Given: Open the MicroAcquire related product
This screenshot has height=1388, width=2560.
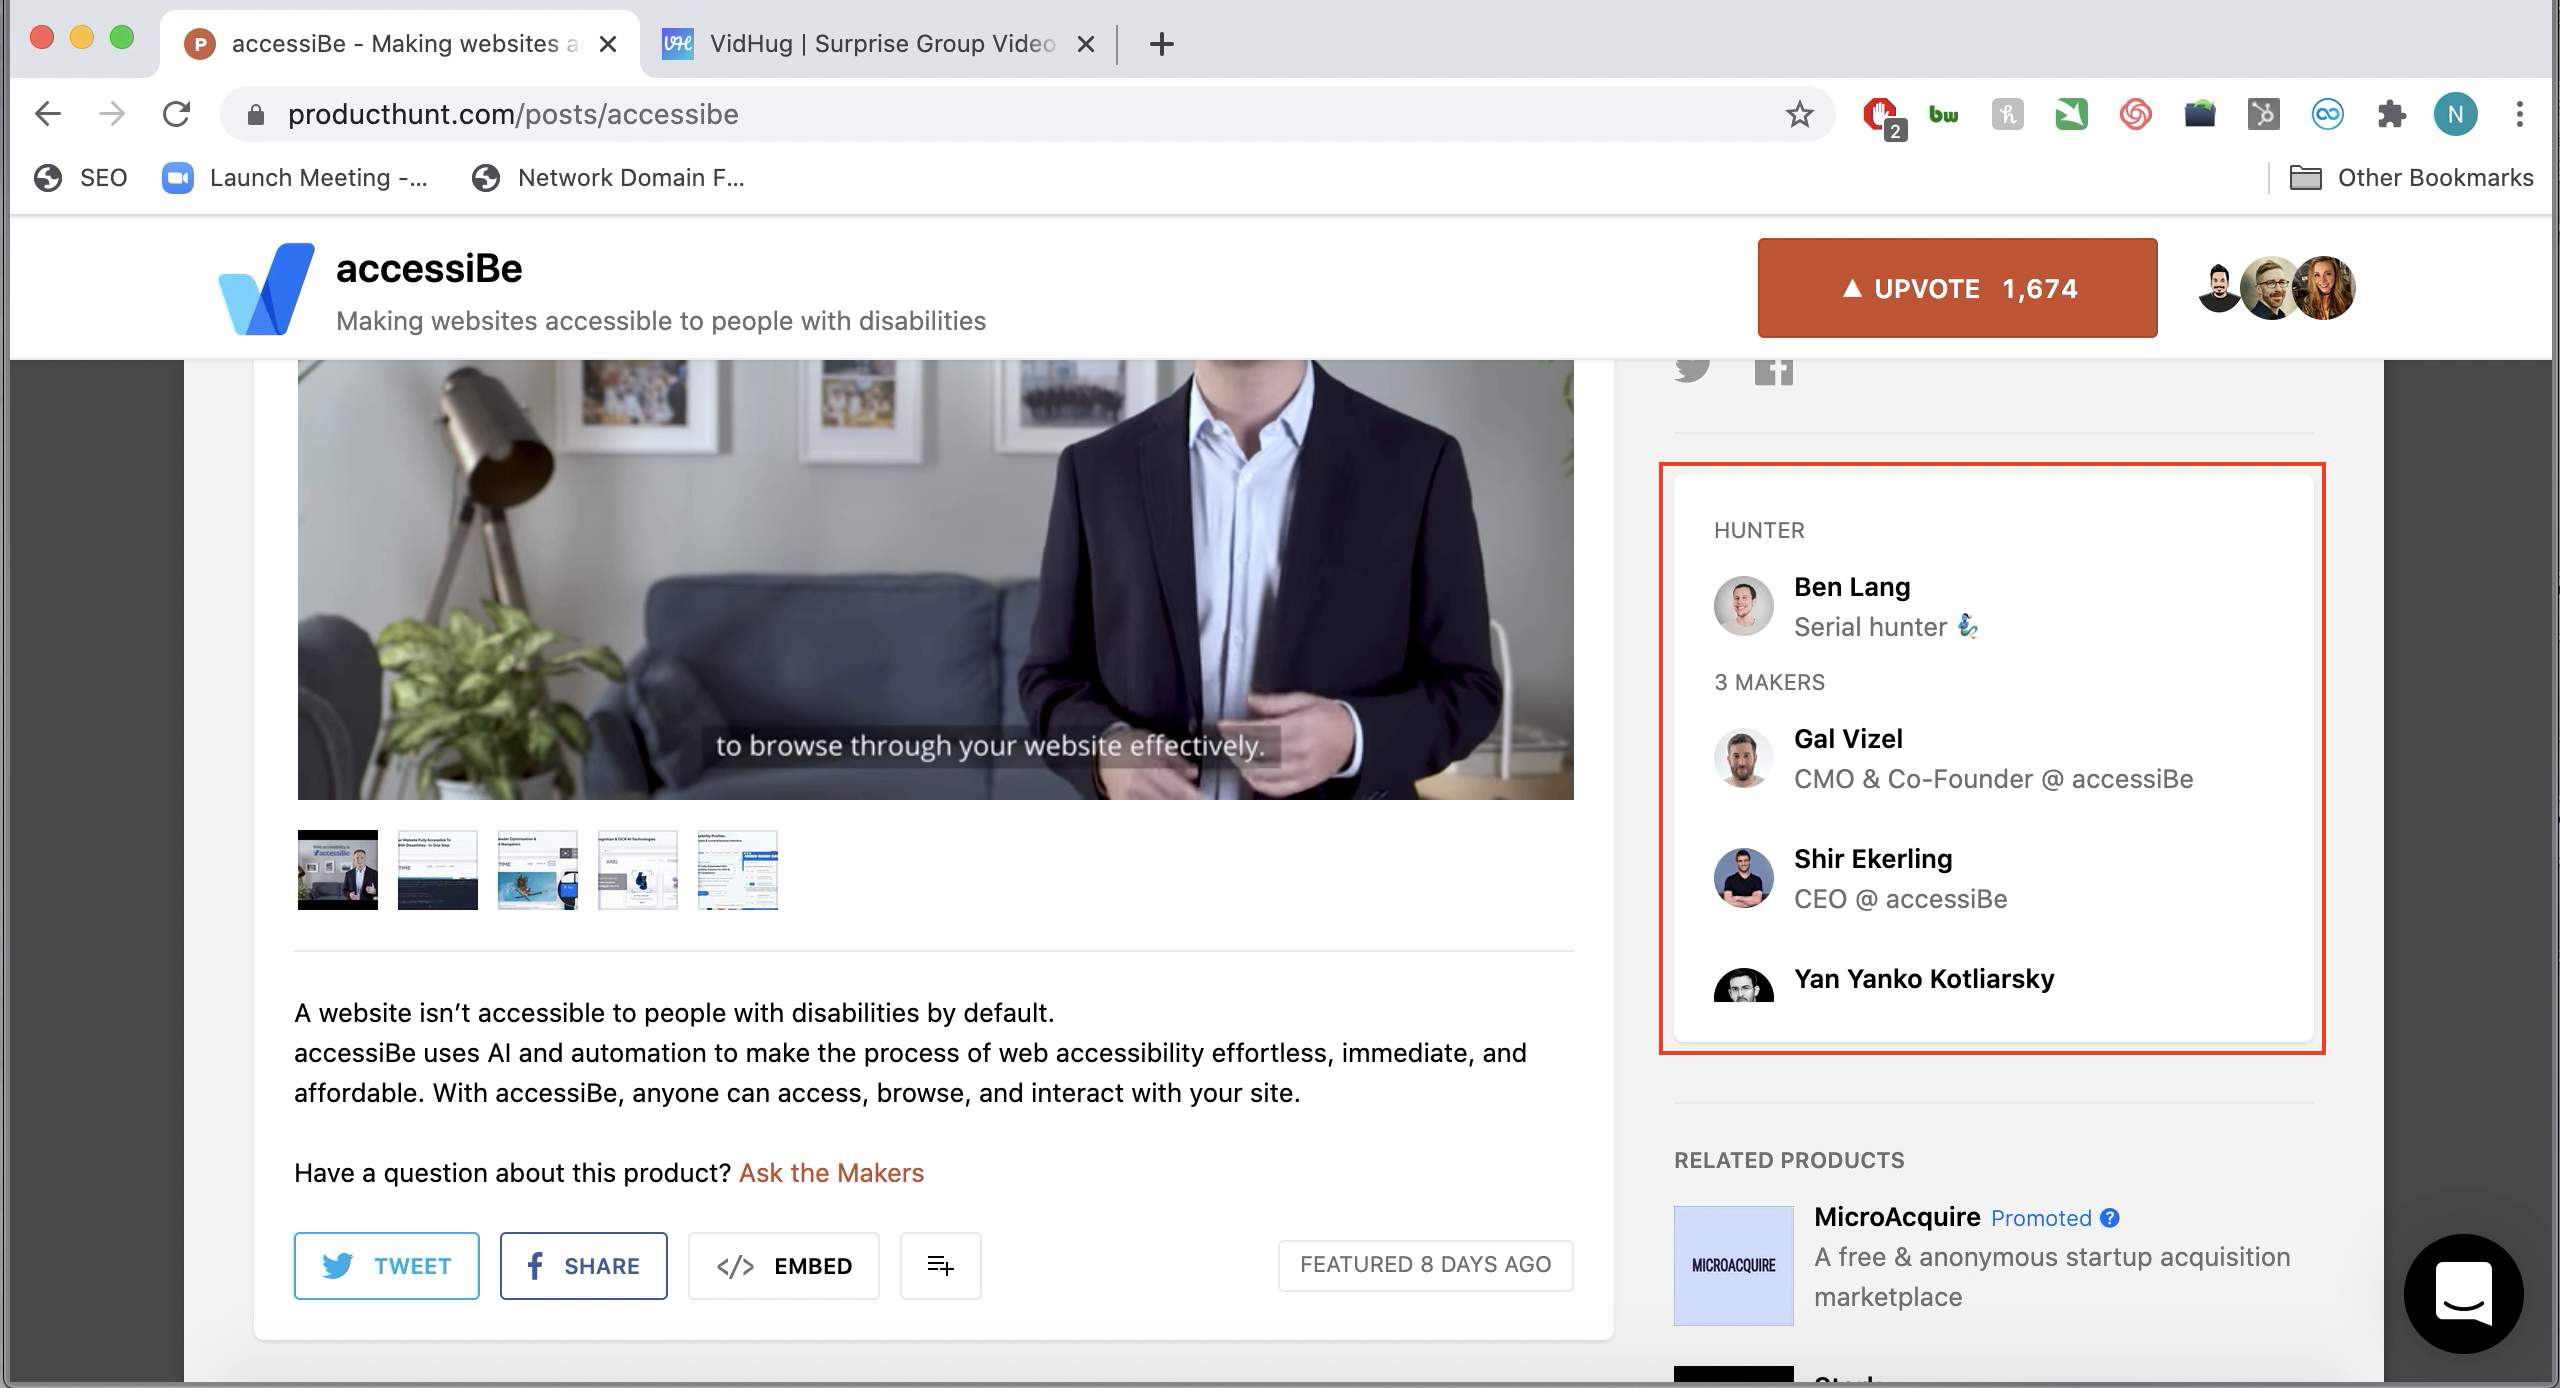Looking at the screenshot, I should click(1897, 1217).
